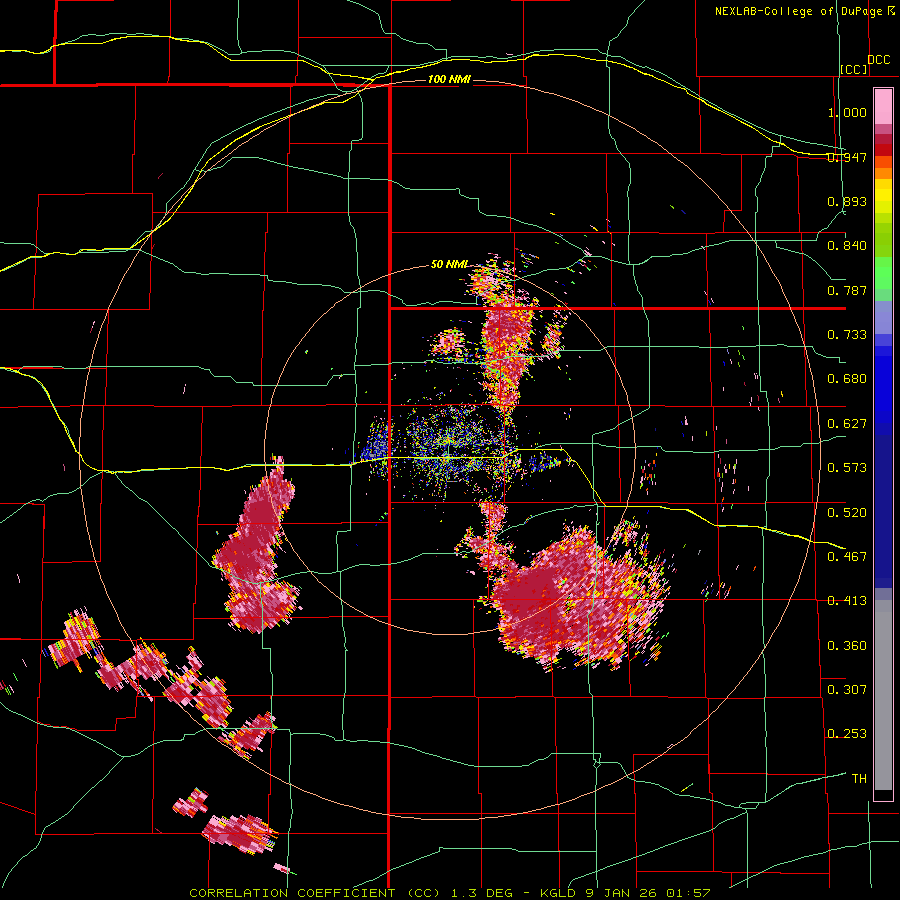Select the 0.467 color scale value
This screenshot has width=900, height=900.
pyautogui.click(x=847, y=556)
